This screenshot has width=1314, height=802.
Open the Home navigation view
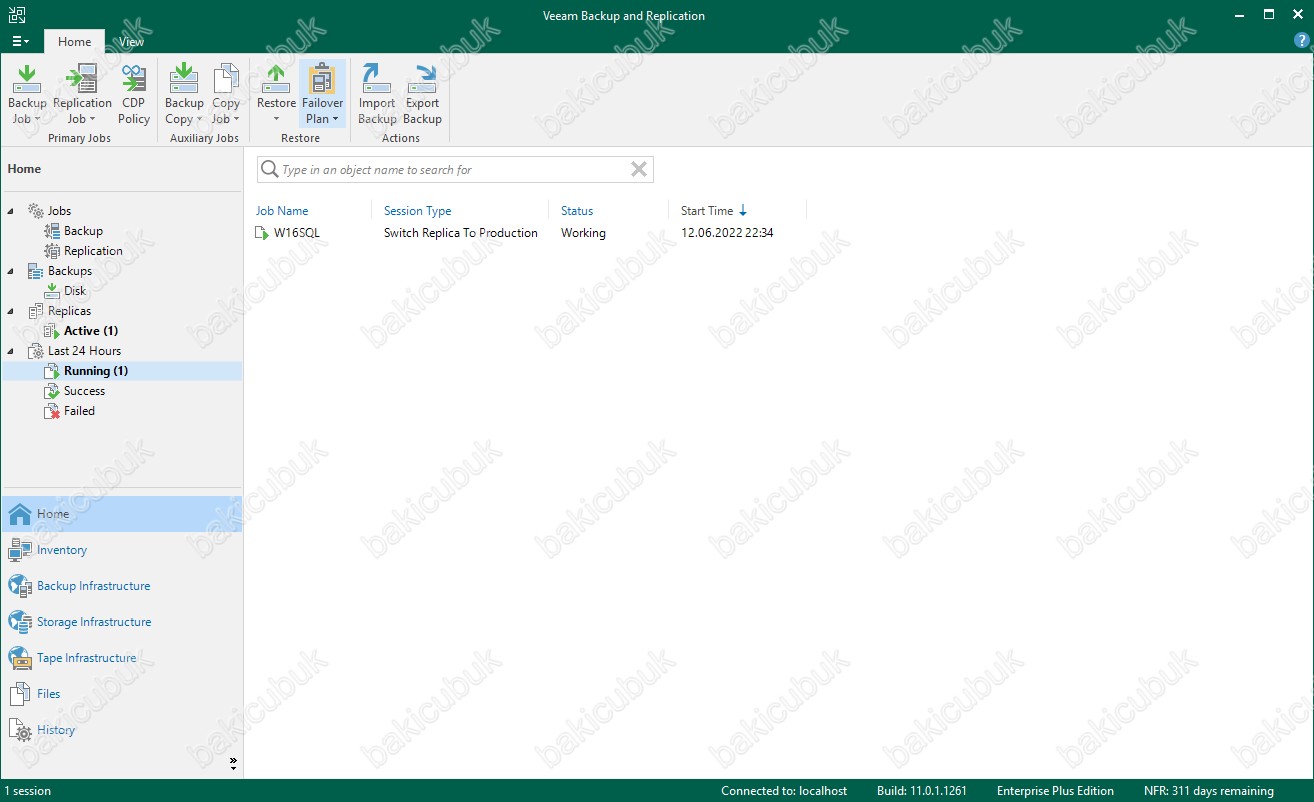121,514
